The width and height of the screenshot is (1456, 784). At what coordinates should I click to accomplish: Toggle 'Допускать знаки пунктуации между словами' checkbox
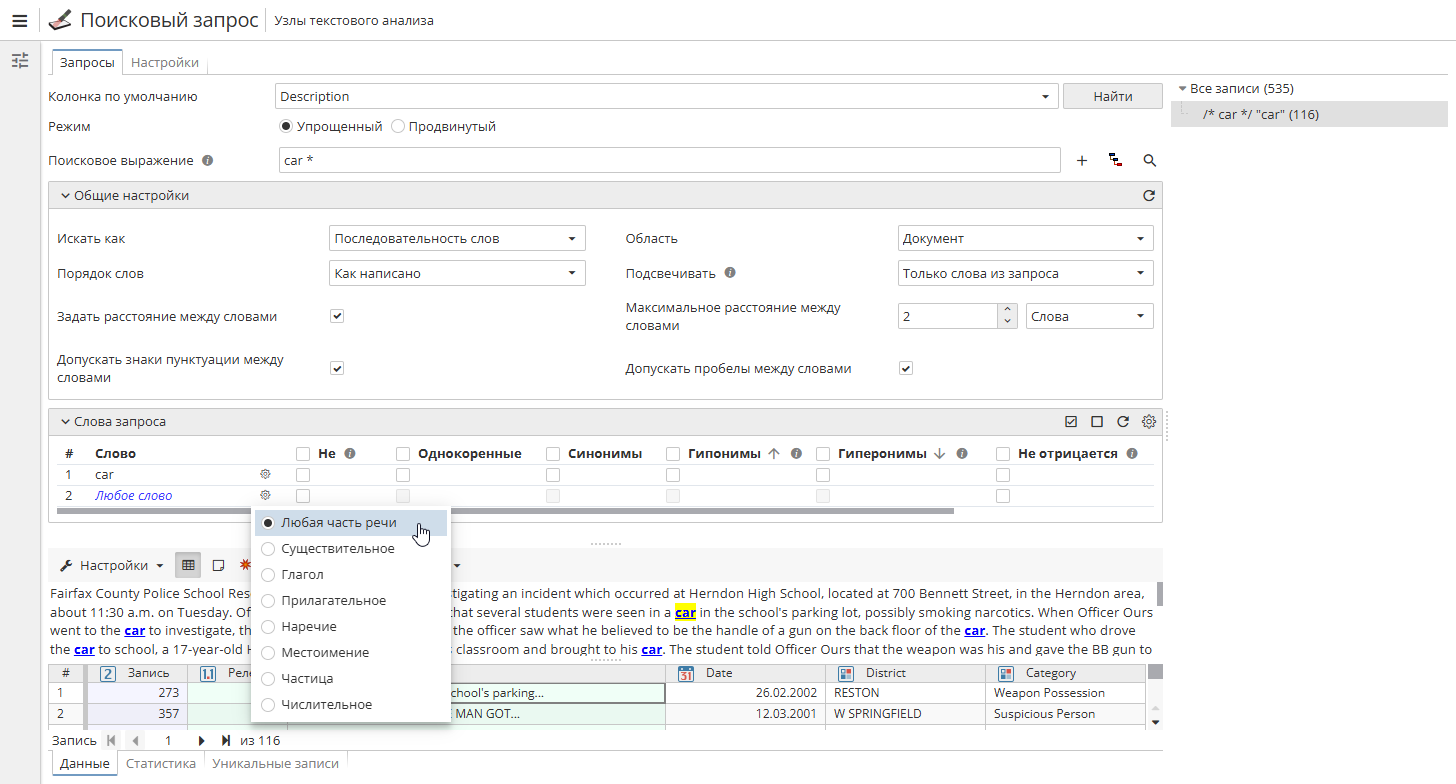click(x=337, y=368)
